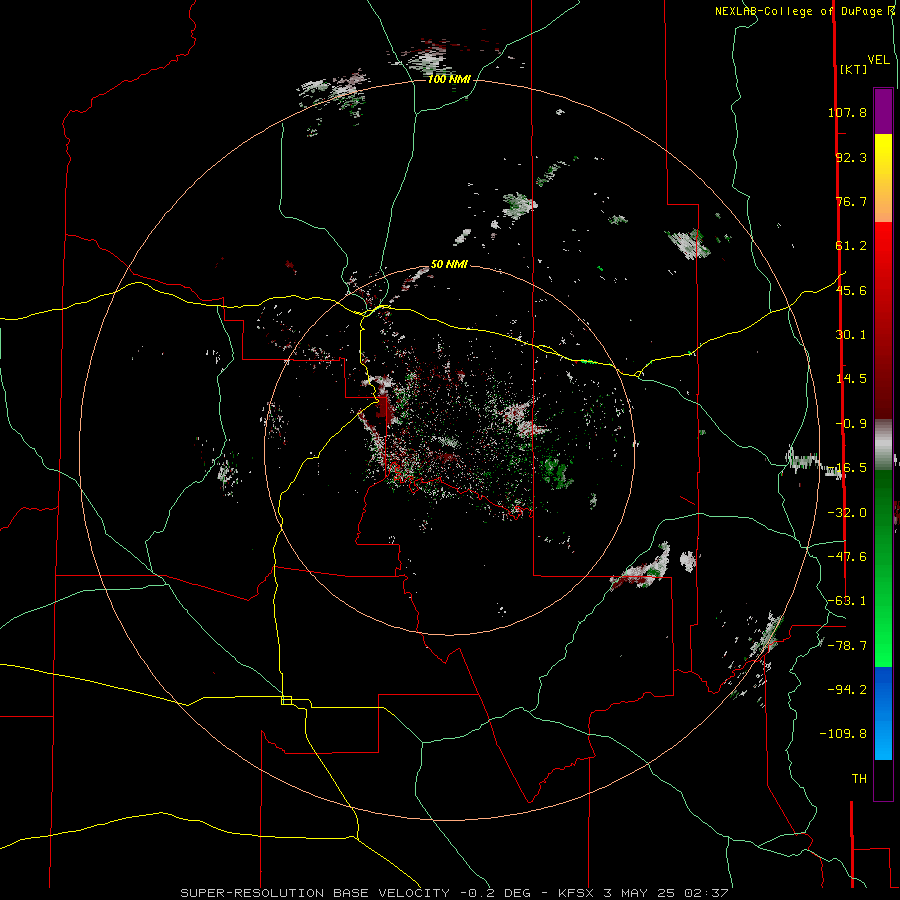900x900 pixels.
Task: Click the 30.1 velocity scale value
Action: (851, 335)
